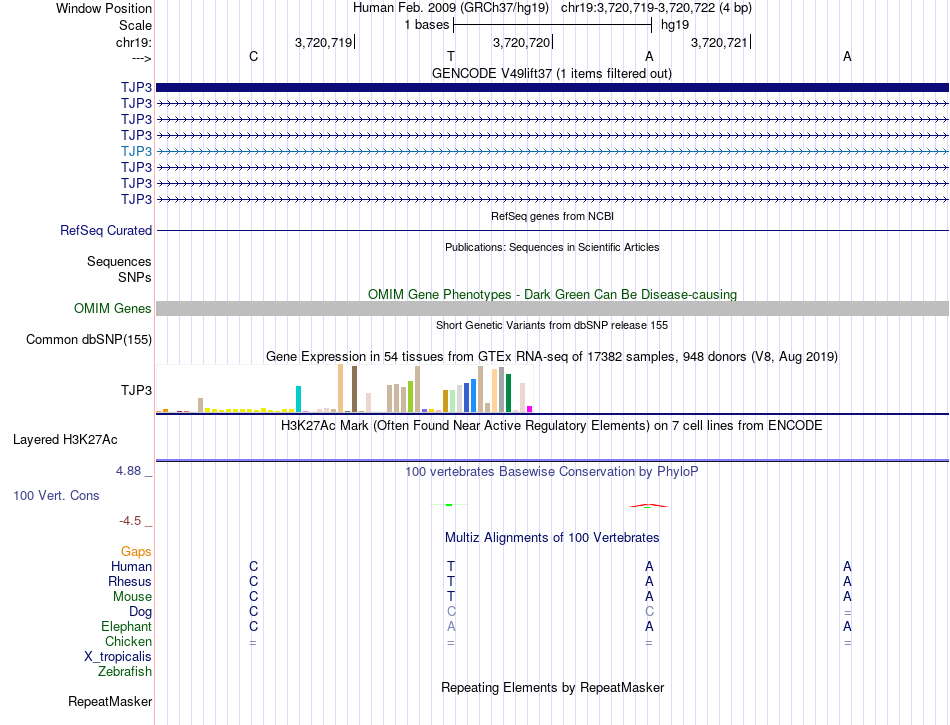Click the gray OMIM Genes bar
Image resolution: width=950 pixels, height=725 pixels.
[552, 309]
